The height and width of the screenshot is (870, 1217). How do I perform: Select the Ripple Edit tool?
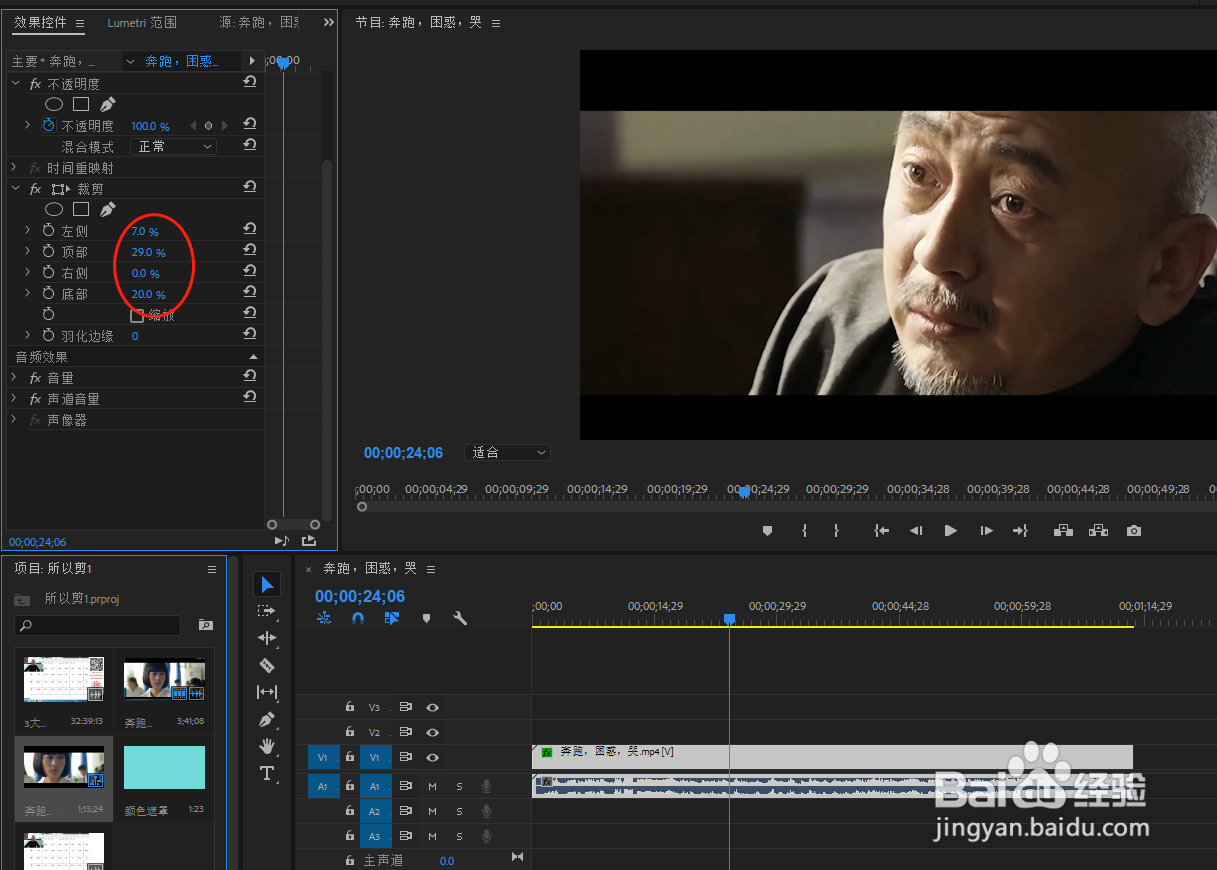tap(267, 637)
